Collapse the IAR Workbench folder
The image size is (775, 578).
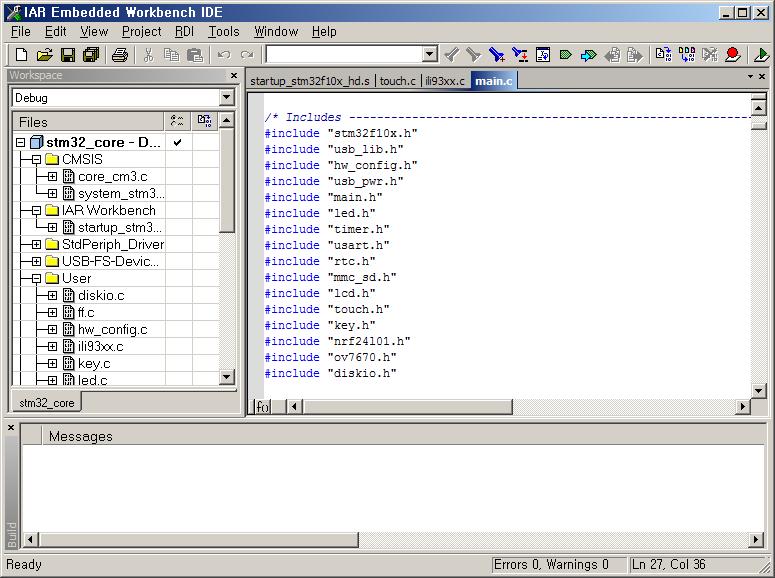(36, 211)
